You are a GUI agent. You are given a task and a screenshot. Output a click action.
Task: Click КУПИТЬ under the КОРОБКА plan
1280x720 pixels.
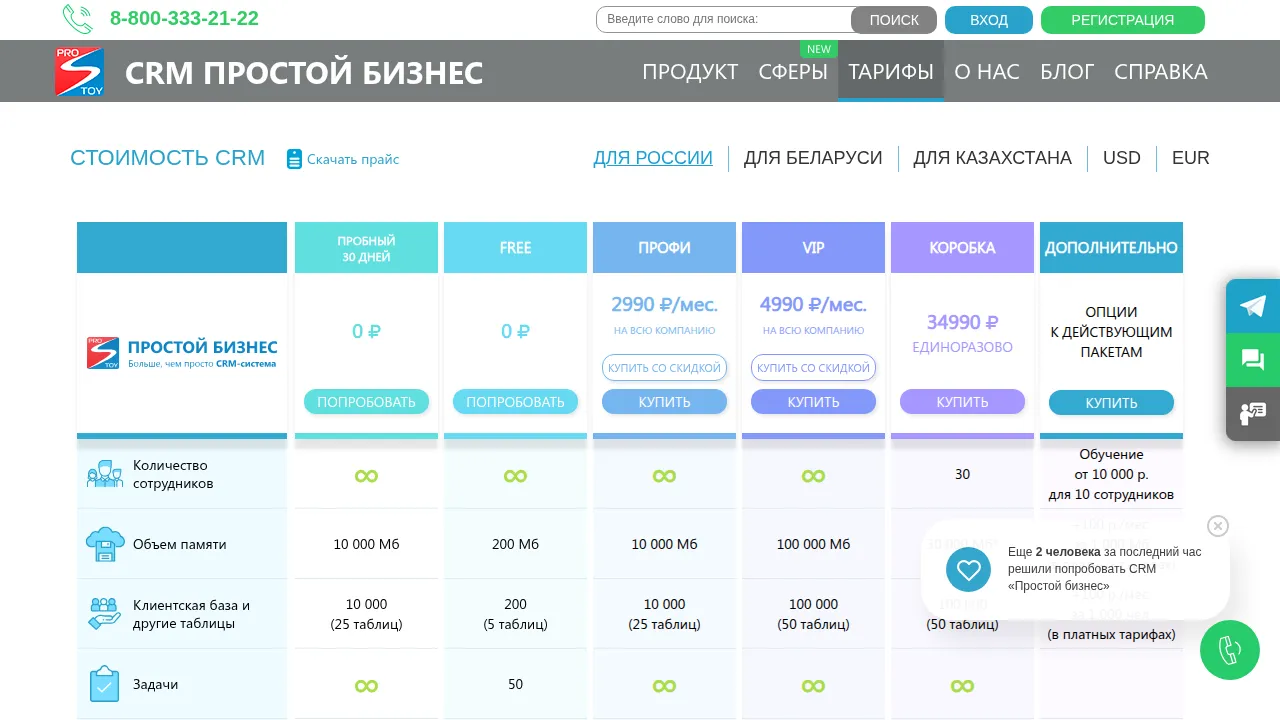[962, 402]
